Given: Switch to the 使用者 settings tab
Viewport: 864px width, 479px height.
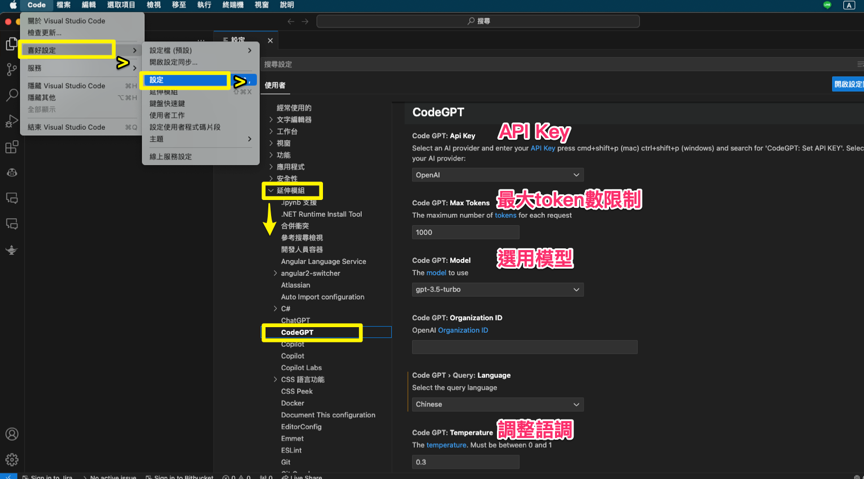Looking at the screenshot, I should coord(275,85).
